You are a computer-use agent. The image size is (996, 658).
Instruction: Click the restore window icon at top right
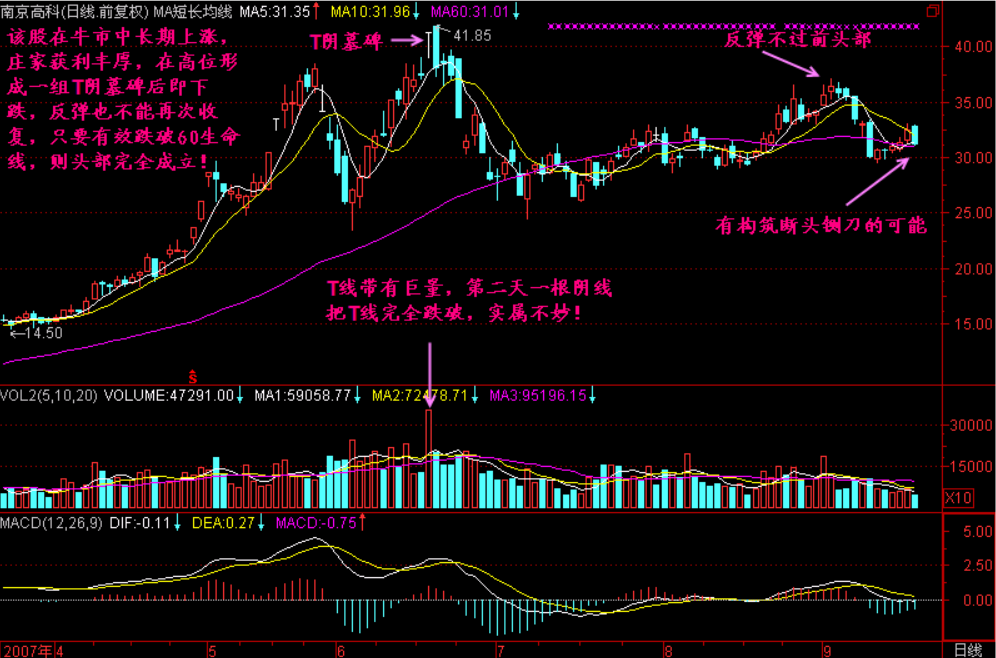pos(933,11)
